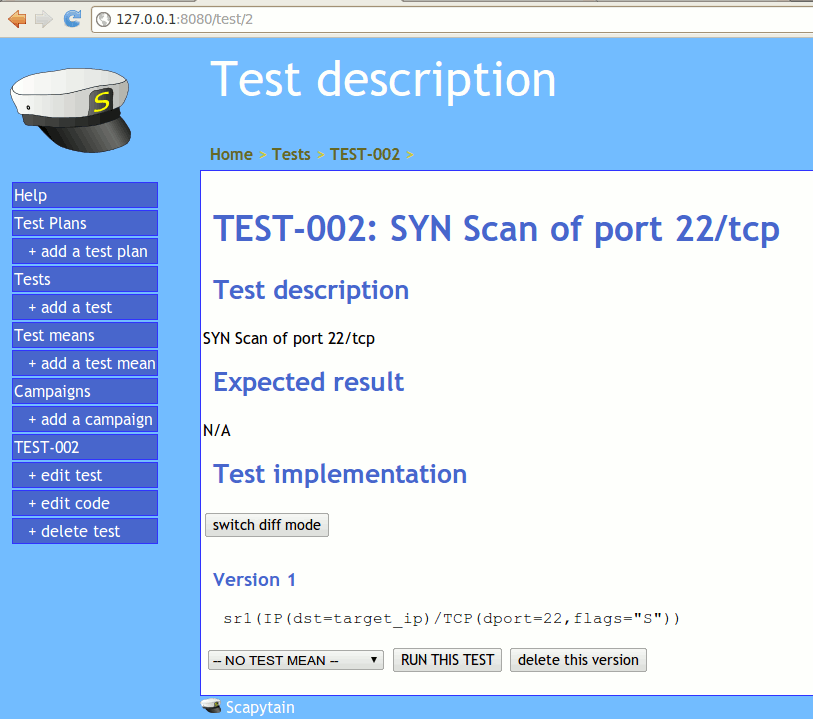
Task: Open Campaigns sidebar item
Action: 85,391
